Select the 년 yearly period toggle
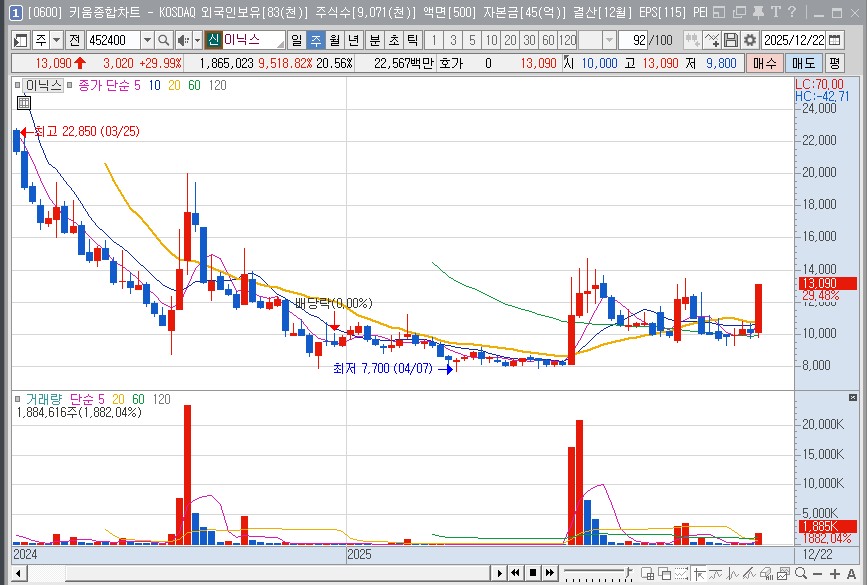This screenshot has height=585, width=867. click(354, 40)
